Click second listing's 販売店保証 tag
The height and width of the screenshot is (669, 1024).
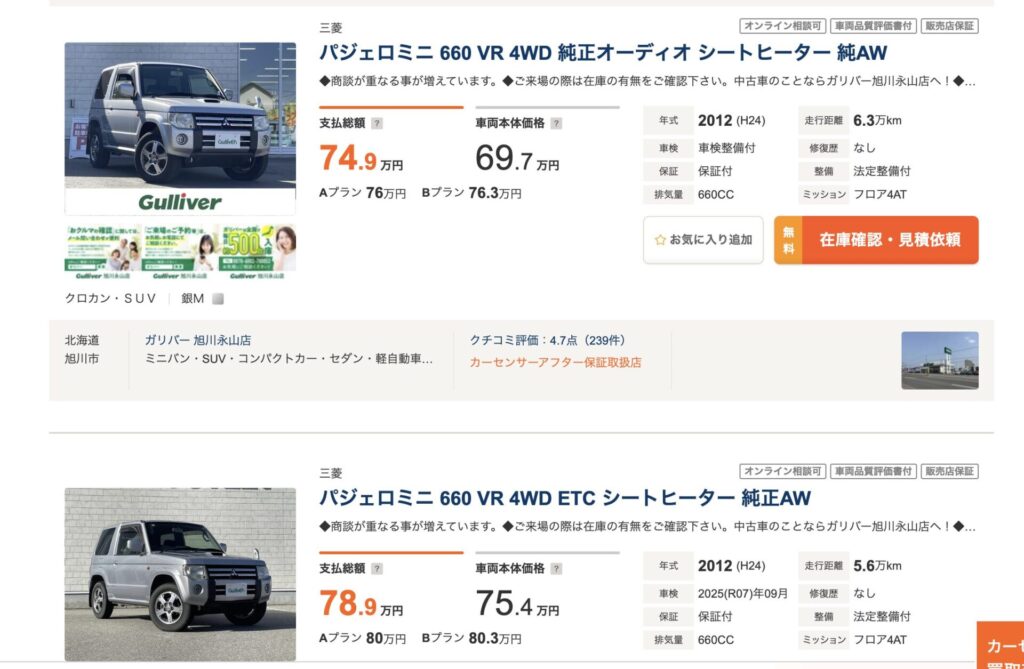point(950,471)
